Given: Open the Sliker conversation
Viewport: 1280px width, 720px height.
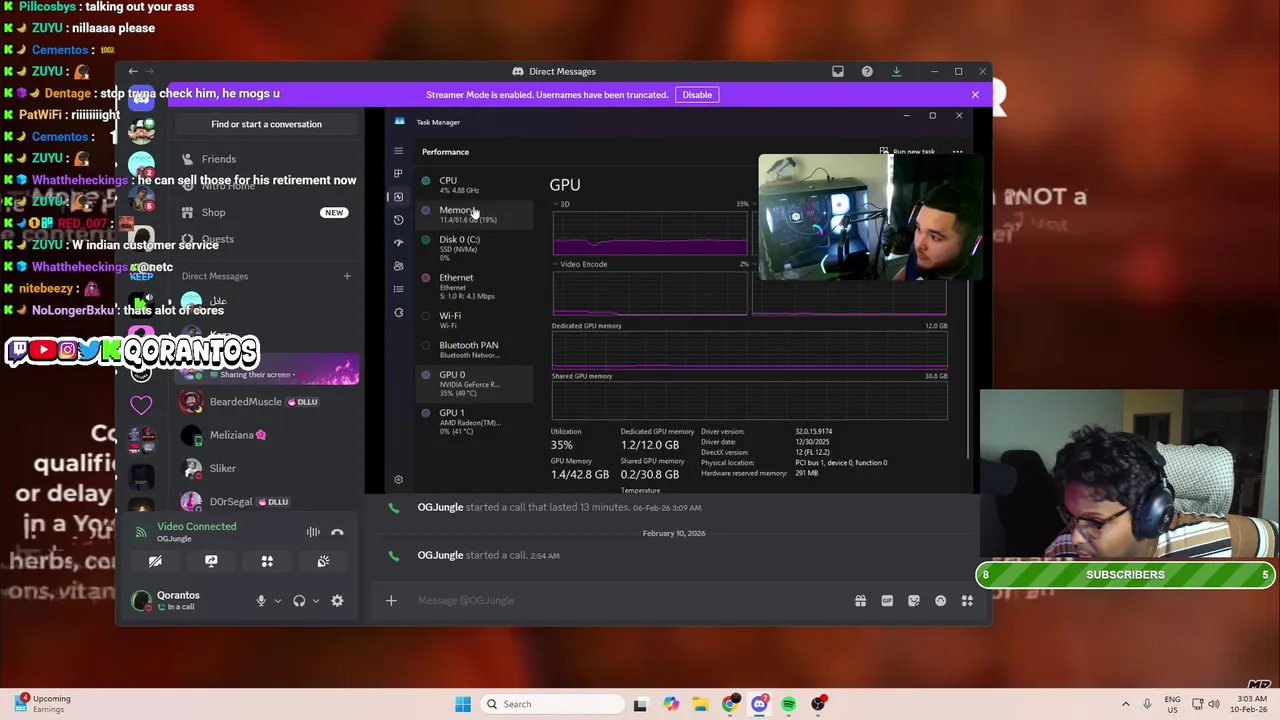Looking at the screenshot, I should pos(266,468).
